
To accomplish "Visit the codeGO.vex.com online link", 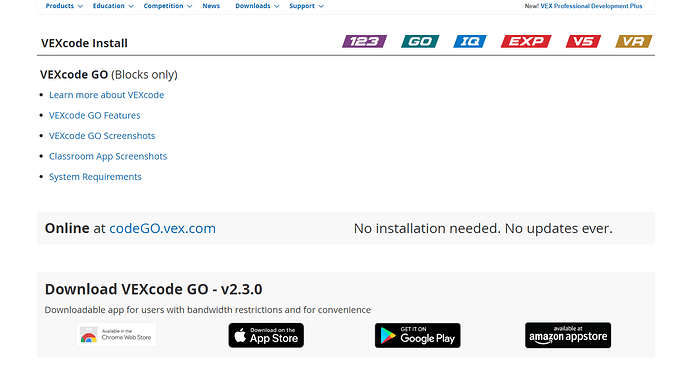I will pos(162,228).
